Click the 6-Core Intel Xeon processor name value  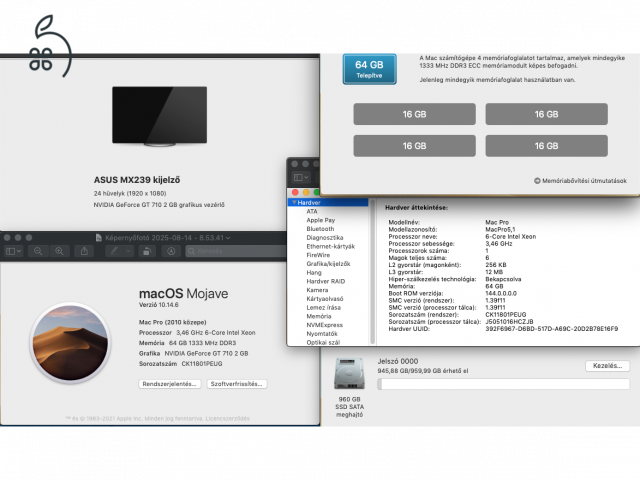510,237
